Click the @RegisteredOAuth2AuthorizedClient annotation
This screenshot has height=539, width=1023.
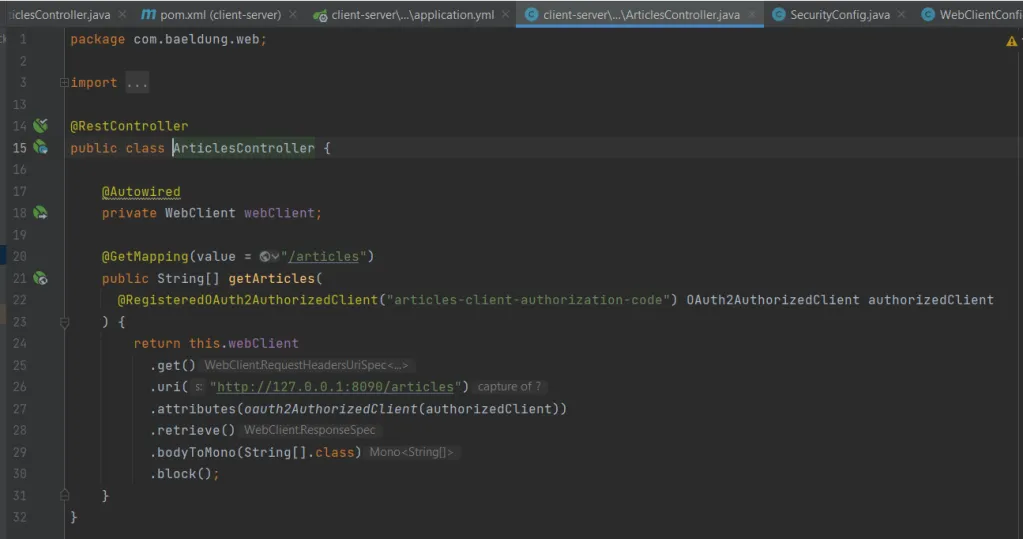click(247, 300)
